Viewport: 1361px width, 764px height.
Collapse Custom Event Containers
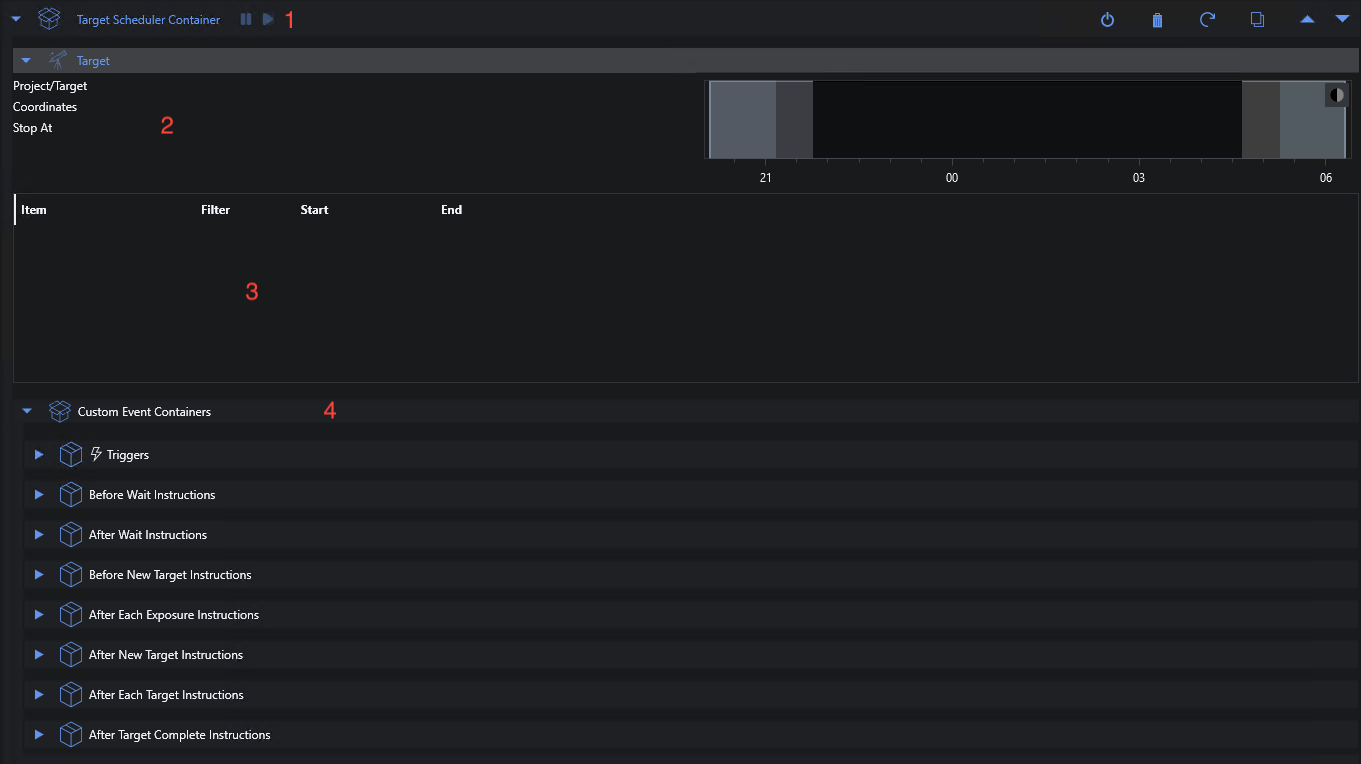coord(27,411)
